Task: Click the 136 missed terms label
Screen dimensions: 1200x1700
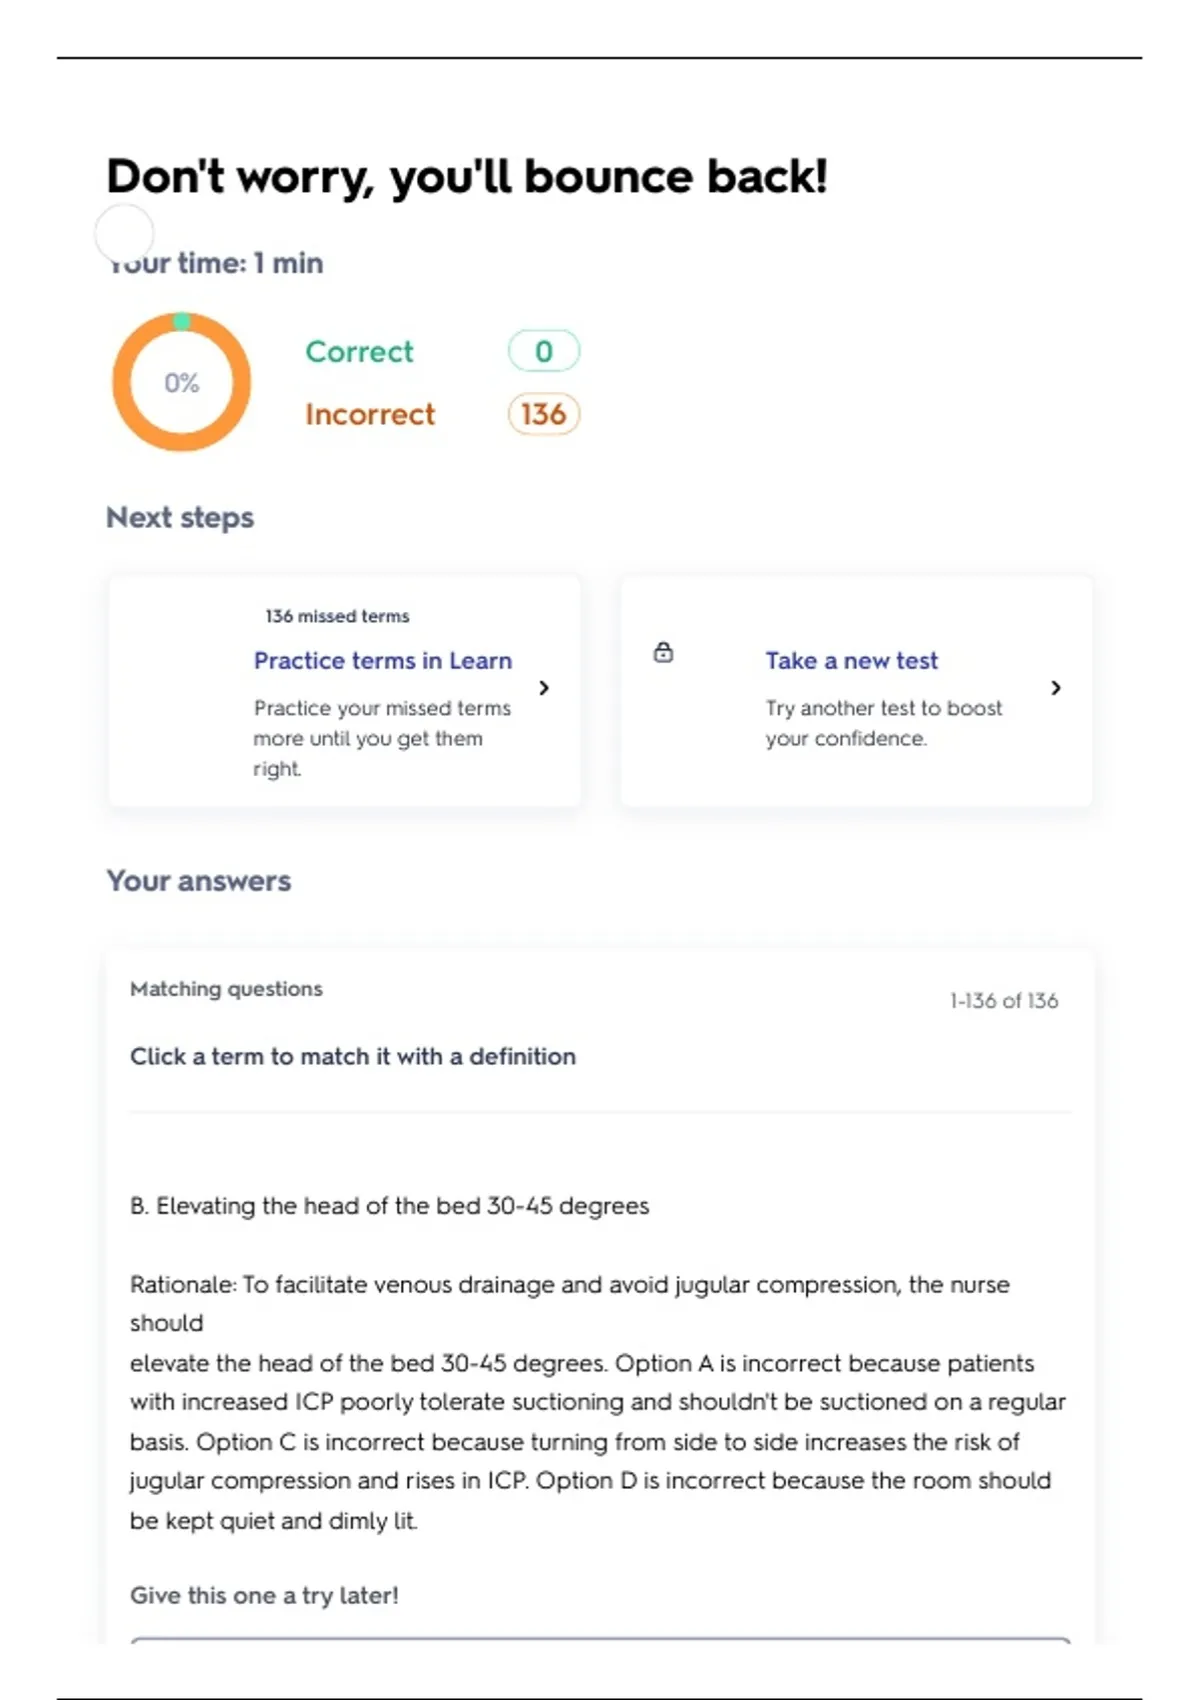Action: coord(337,616)
